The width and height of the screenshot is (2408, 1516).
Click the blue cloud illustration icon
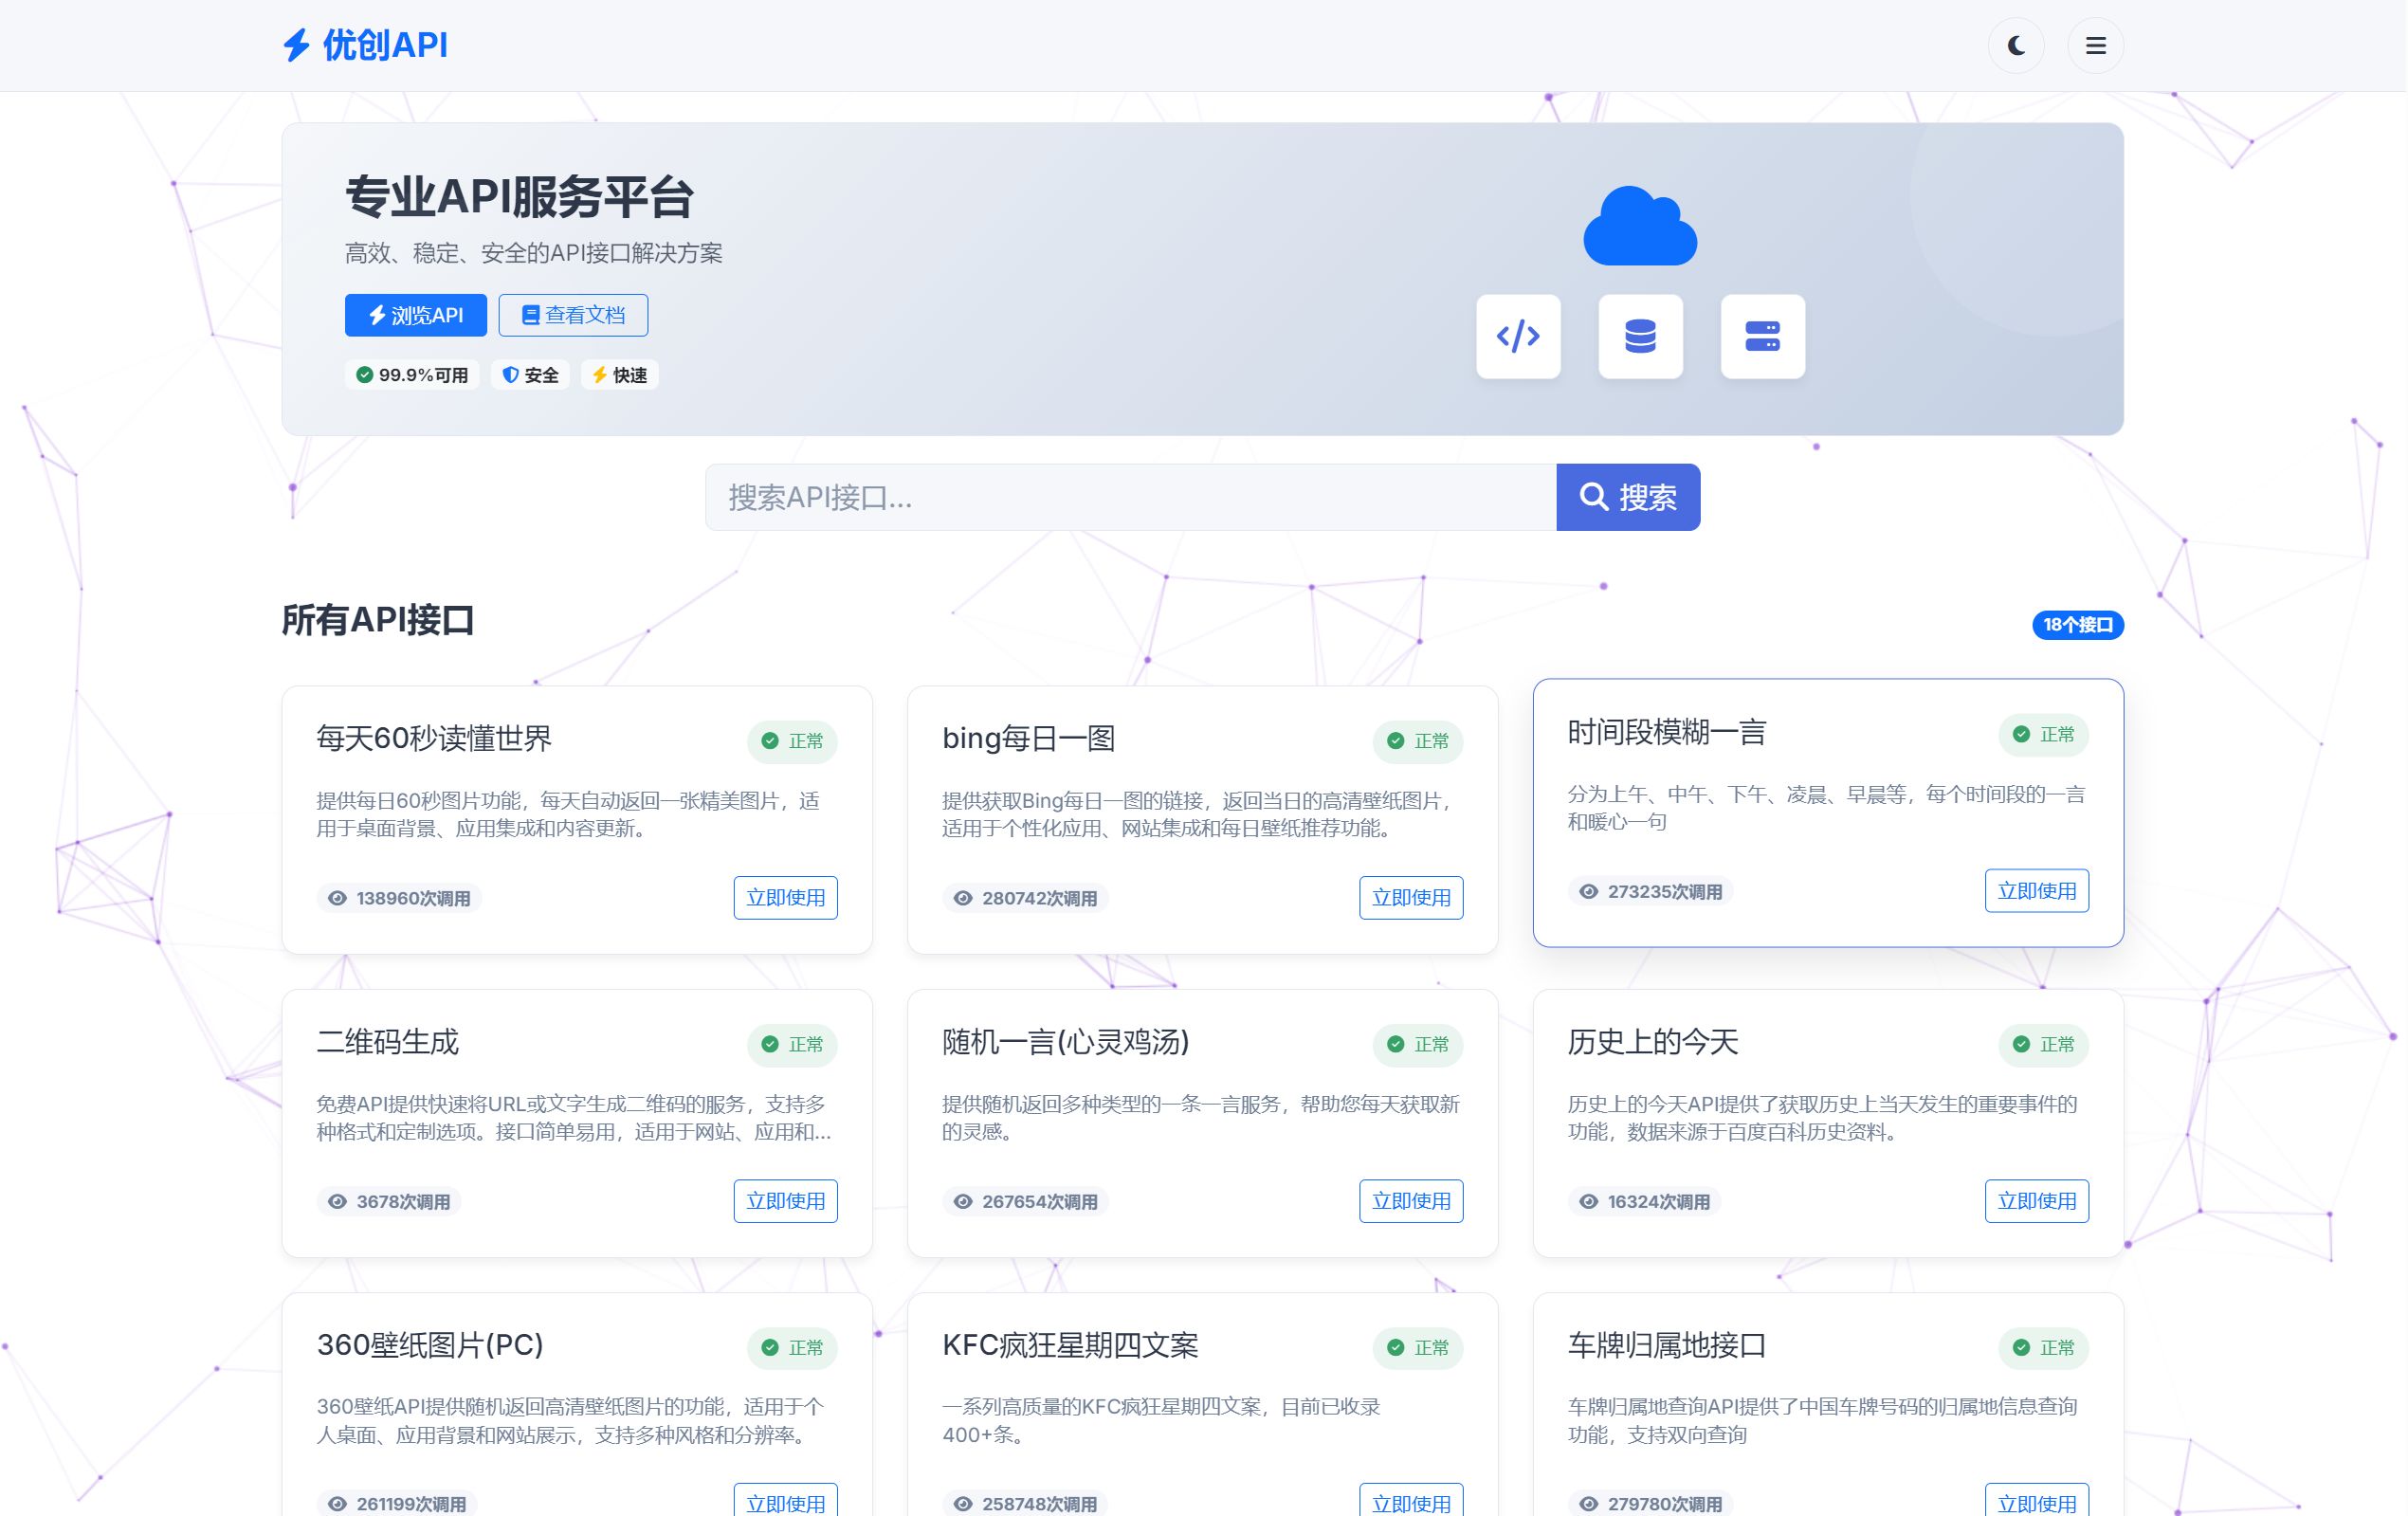coord(1639,225)
